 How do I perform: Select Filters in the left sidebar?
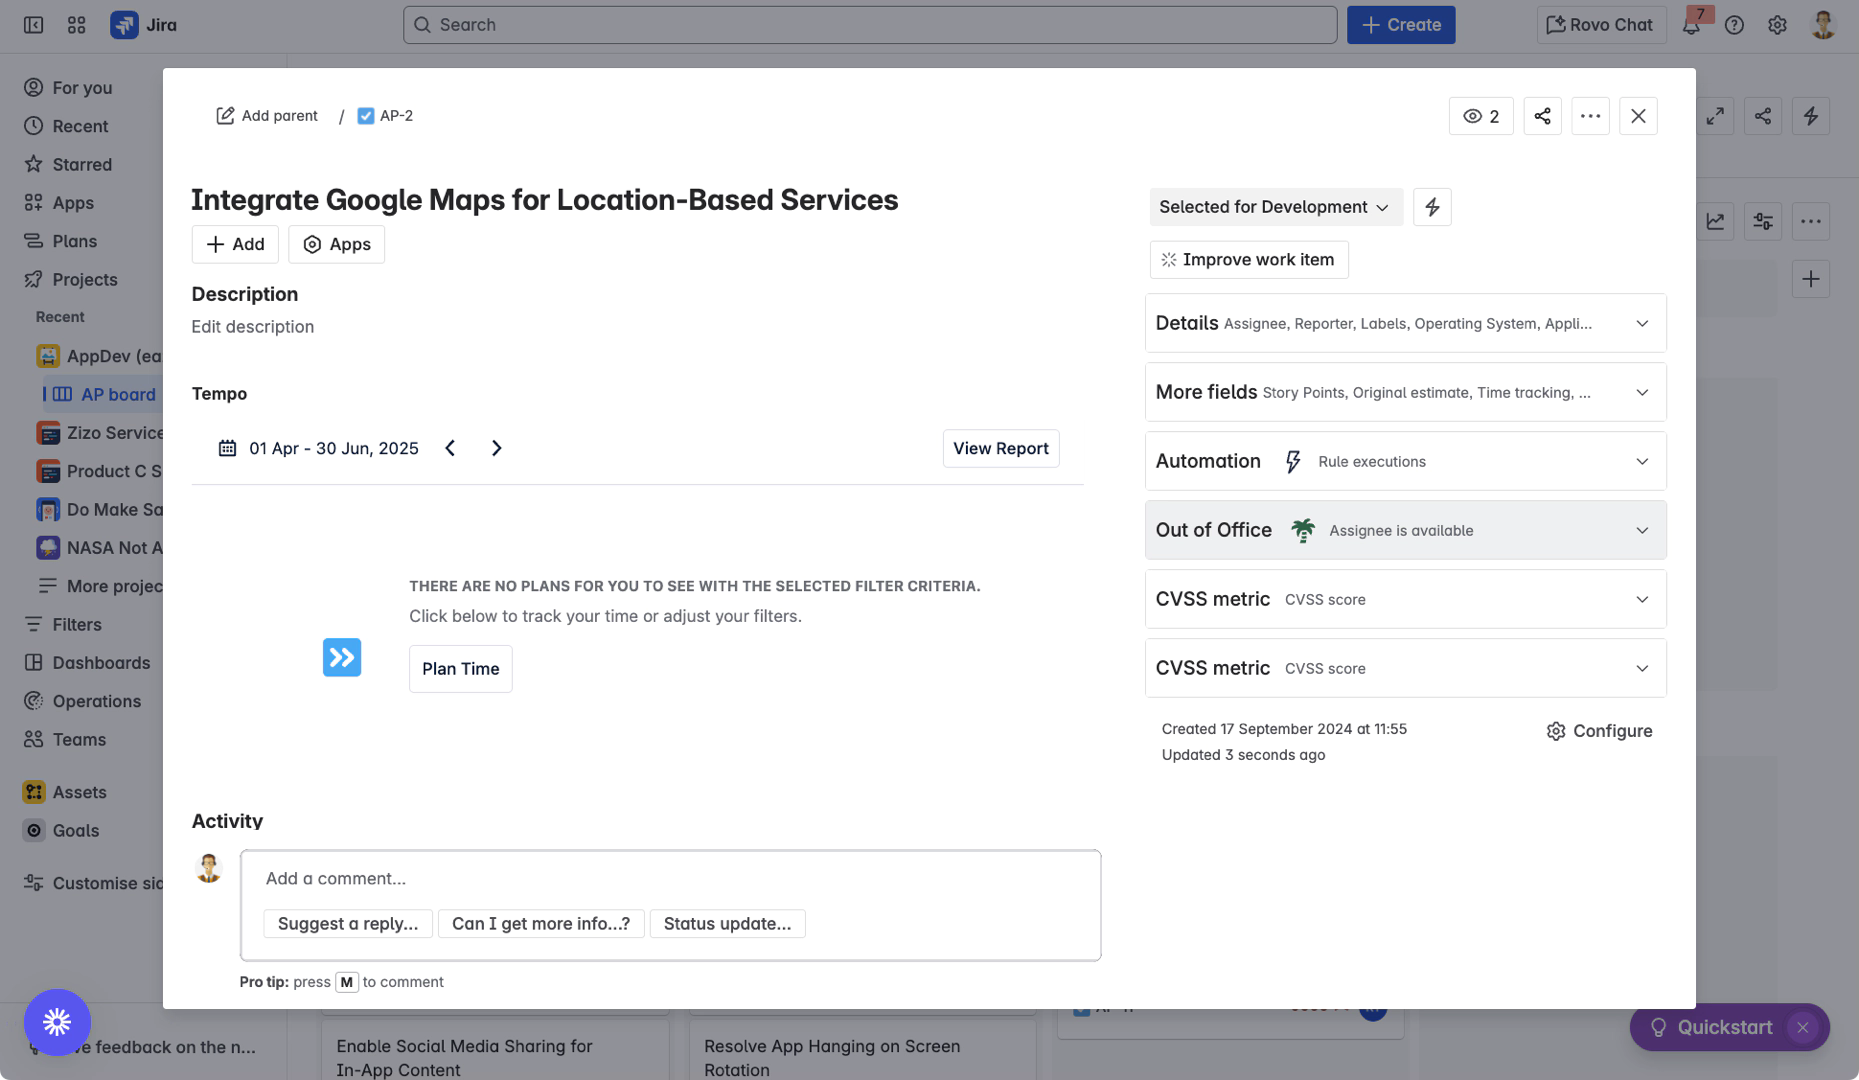click(77, 625)
